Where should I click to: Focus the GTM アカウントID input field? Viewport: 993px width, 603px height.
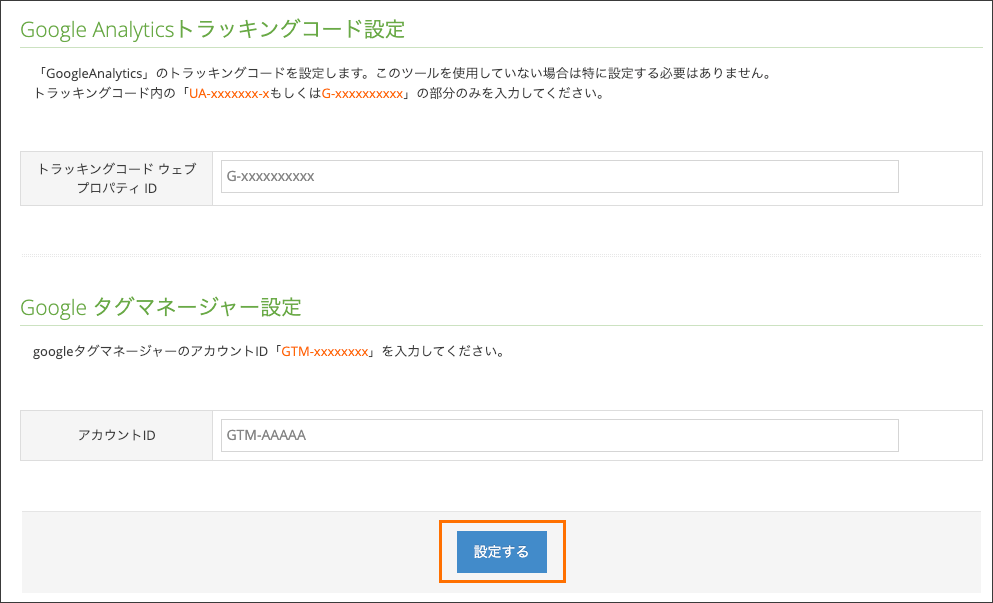[x=559, y=435]
